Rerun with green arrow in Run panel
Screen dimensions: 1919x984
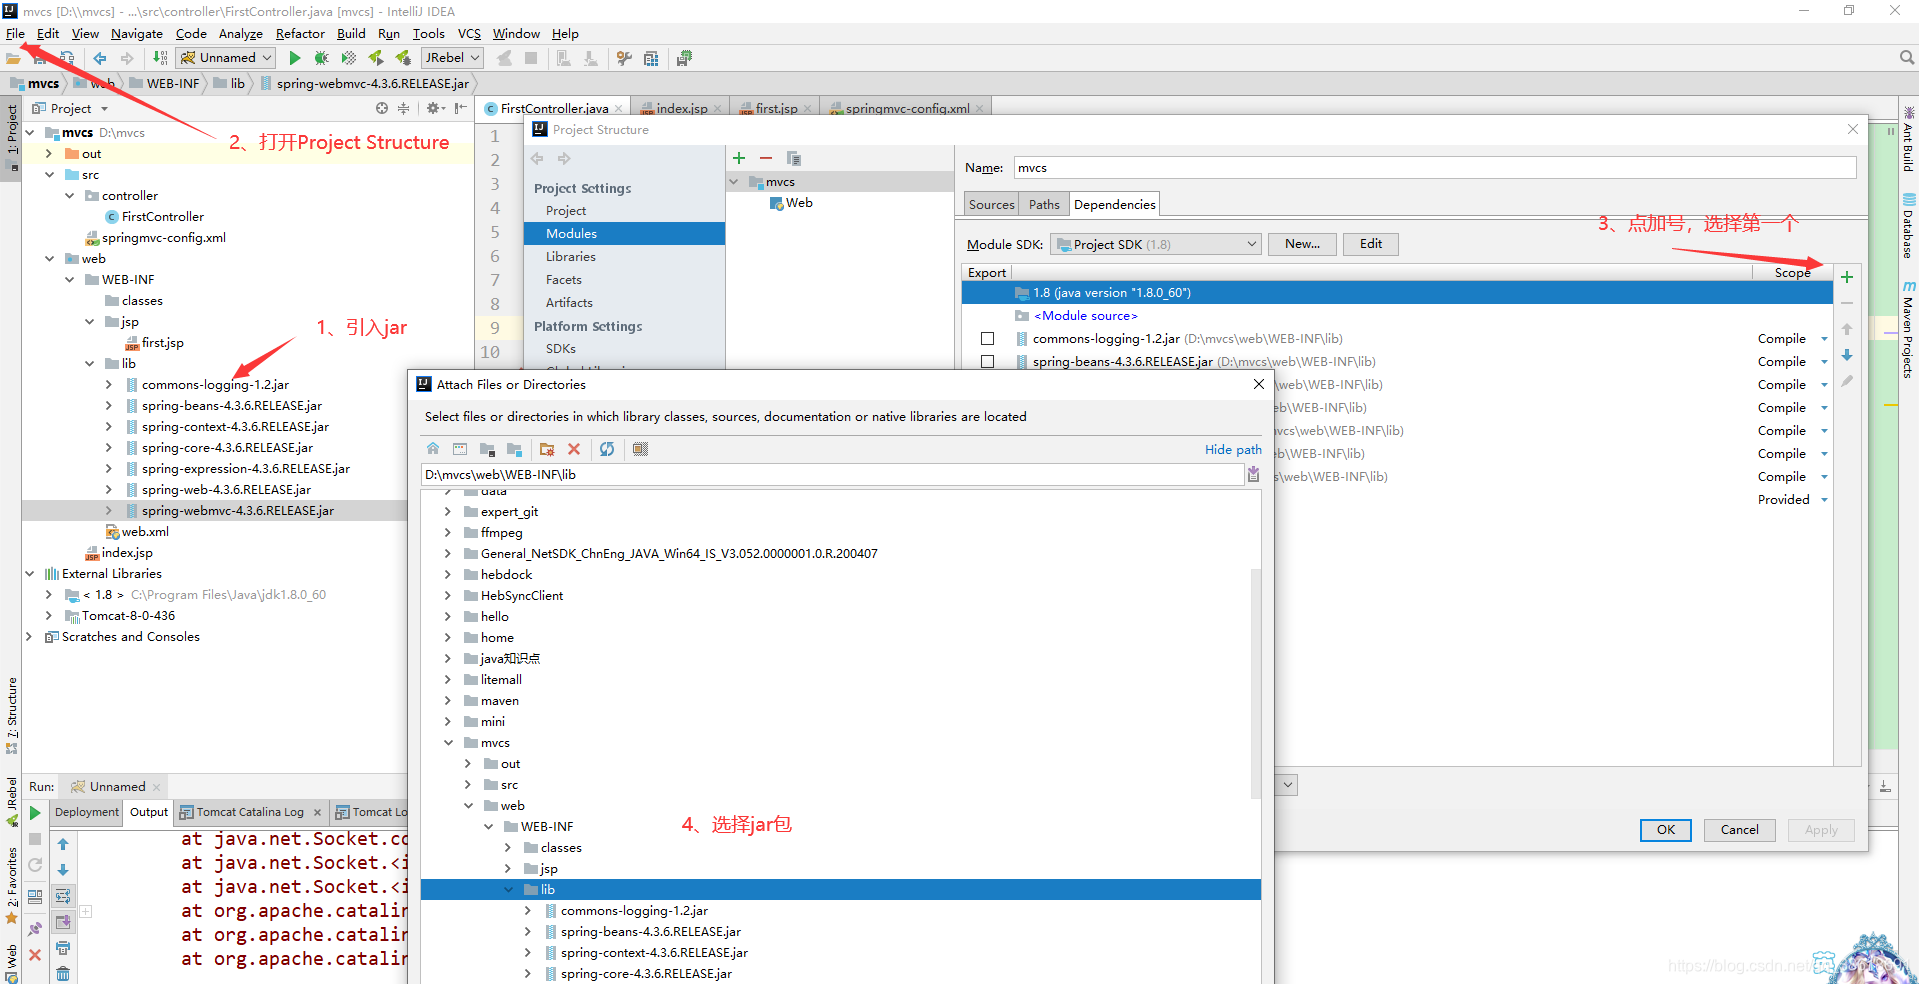[35, 813]
